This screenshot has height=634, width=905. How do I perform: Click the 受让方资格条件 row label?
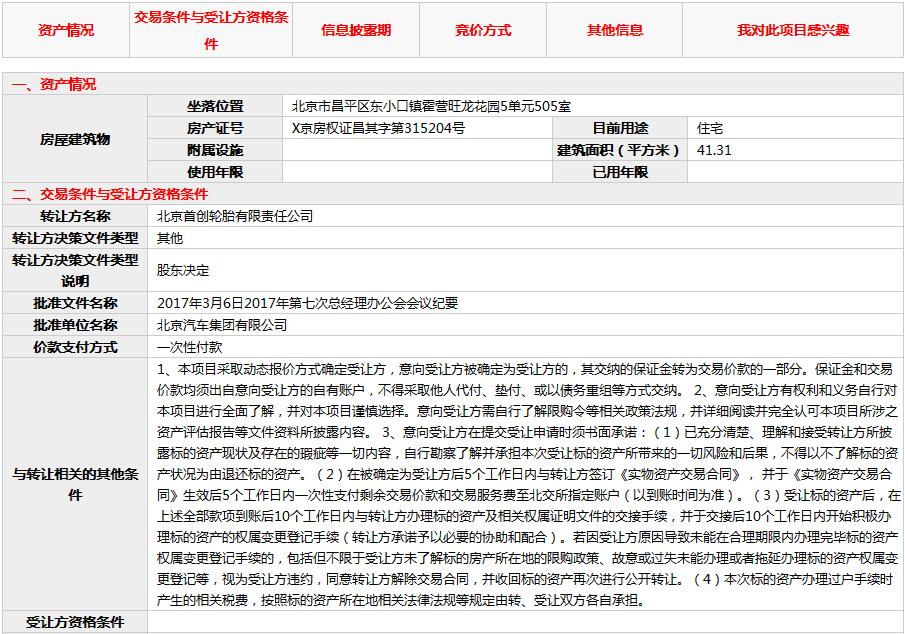pyautogui.click(x=75, y=622)
